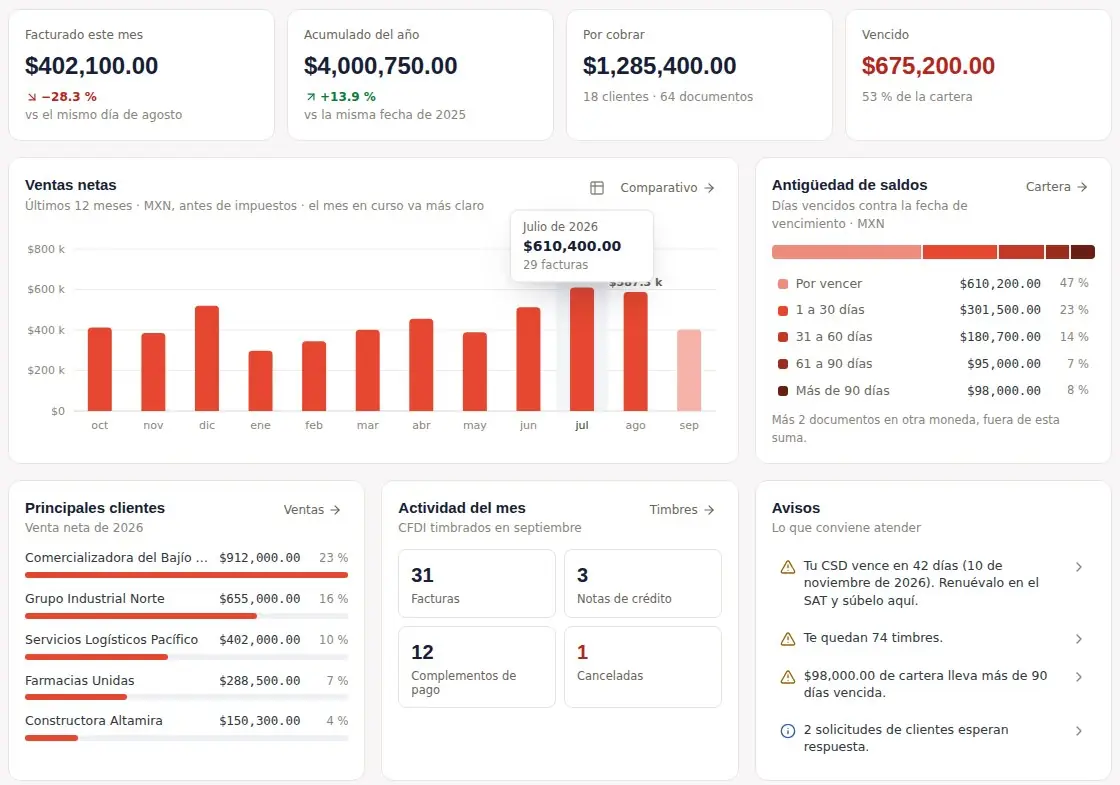Click the '18 clientes · 64 documentos' text
This screenshot has height=785, width=1120.
[x=668, y=96]
